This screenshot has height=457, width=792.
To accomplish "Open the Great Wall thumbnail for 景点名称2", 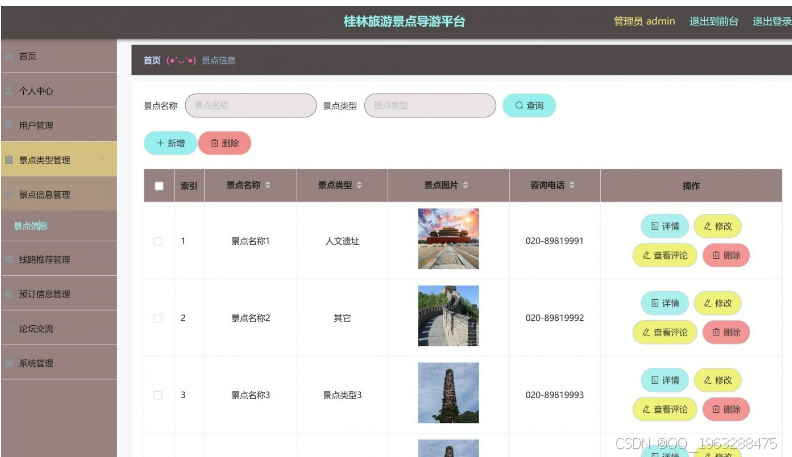I will coord(448,316).
